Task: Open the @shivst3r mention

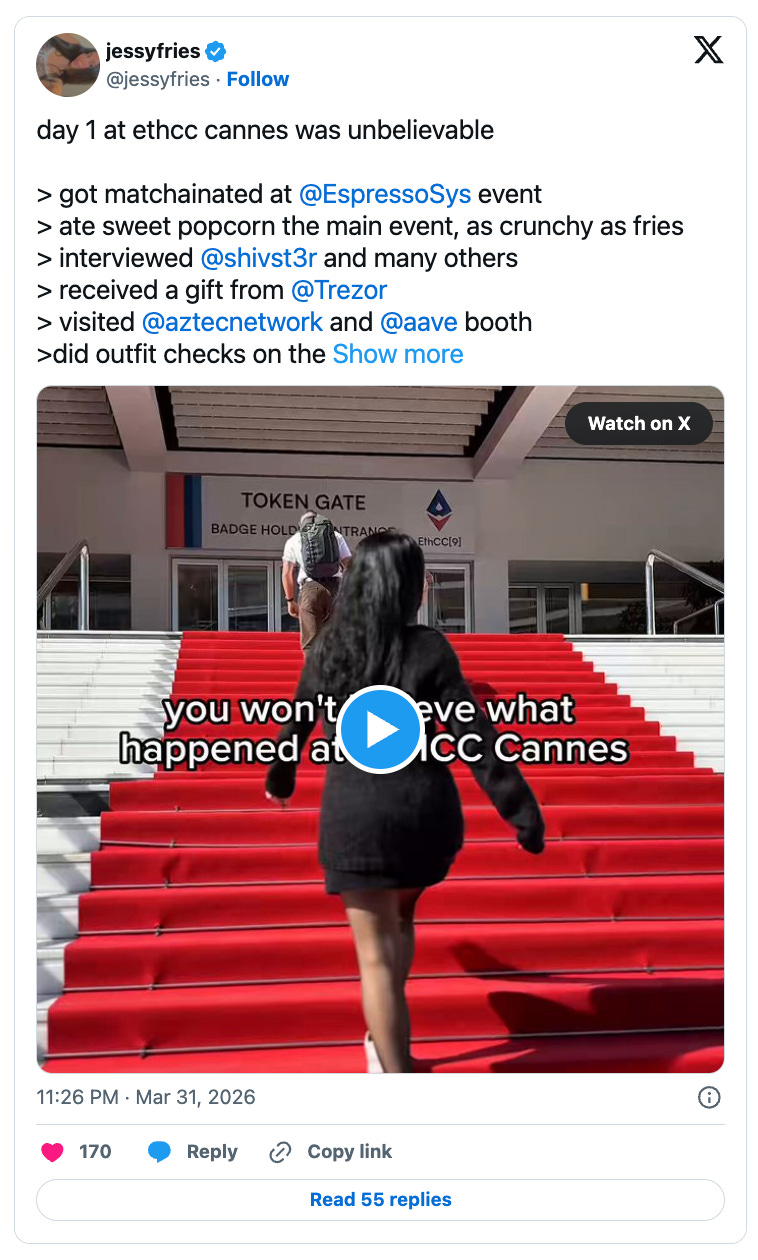Action: (259, 258)
